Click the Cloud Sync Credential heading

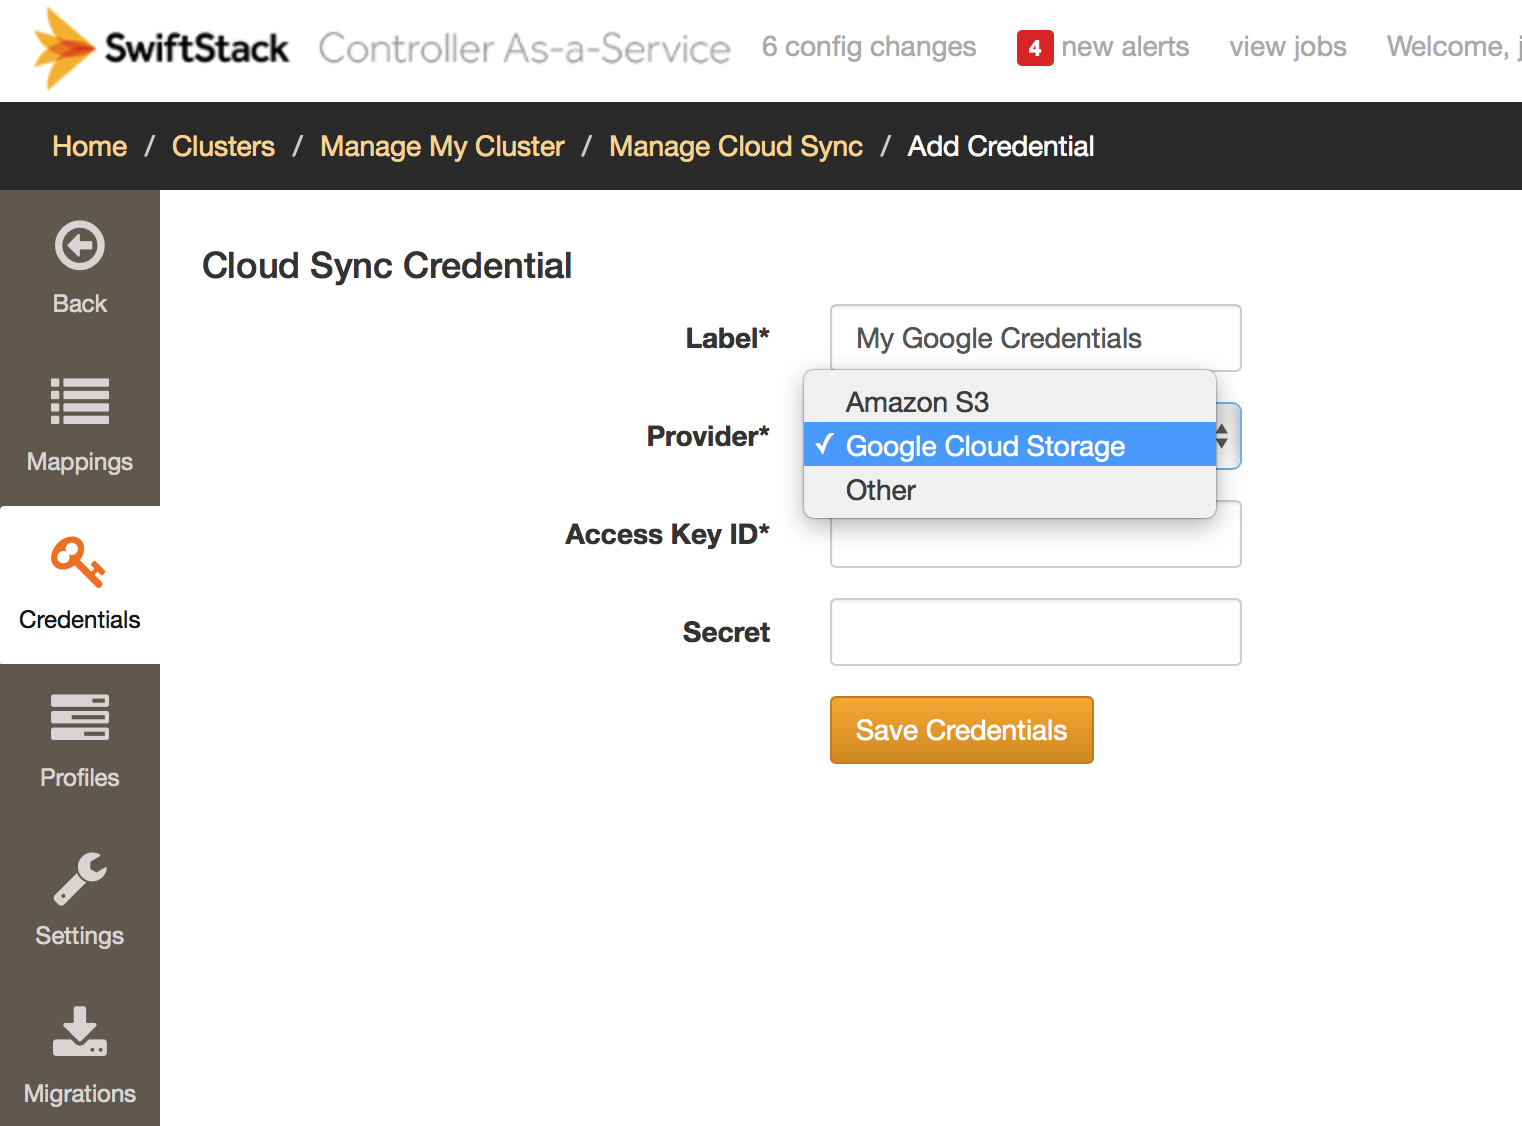click(387, 266)
